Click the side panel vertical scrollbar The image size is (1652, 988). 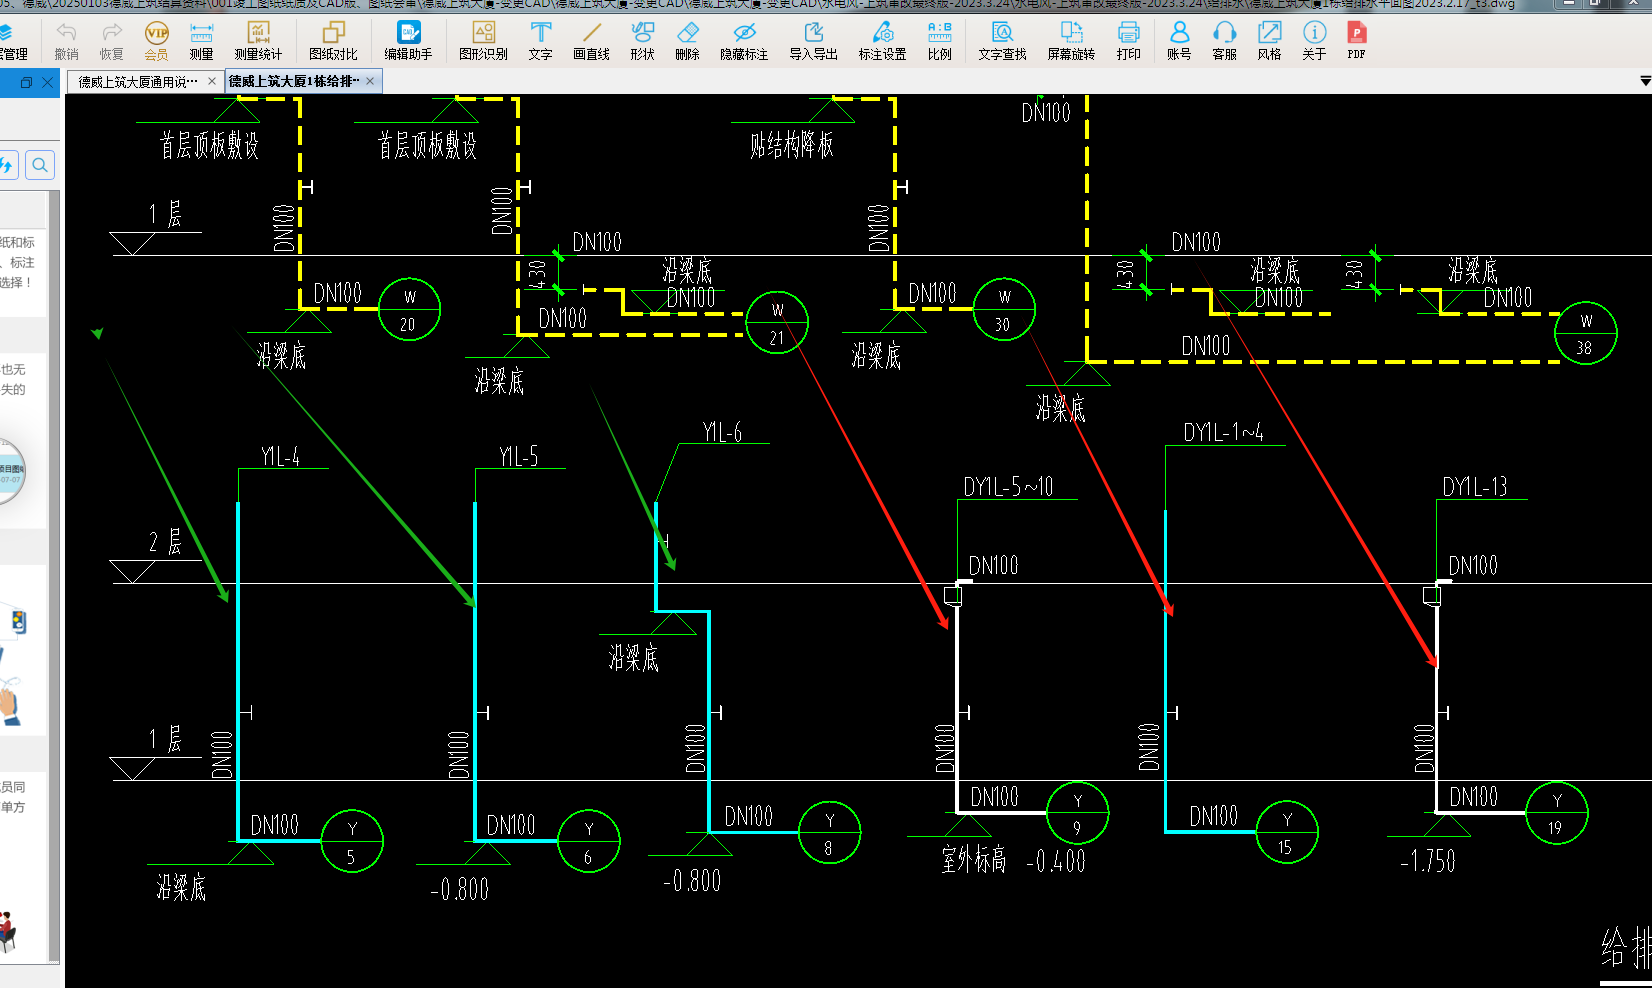(x=55, y=575)
